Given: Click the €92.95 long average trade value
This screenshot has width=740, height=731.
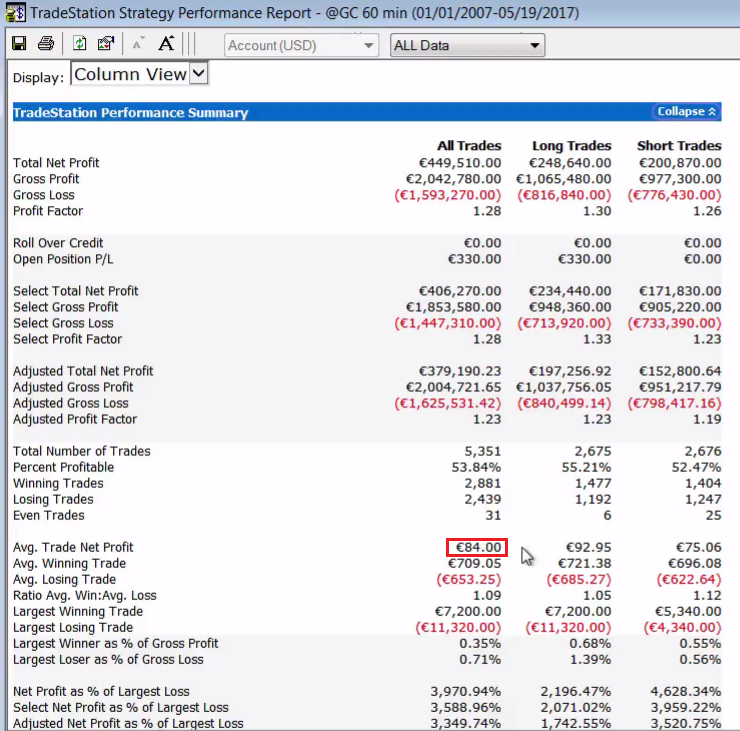Looking at the screenshot, I should (x=589, y=548).
